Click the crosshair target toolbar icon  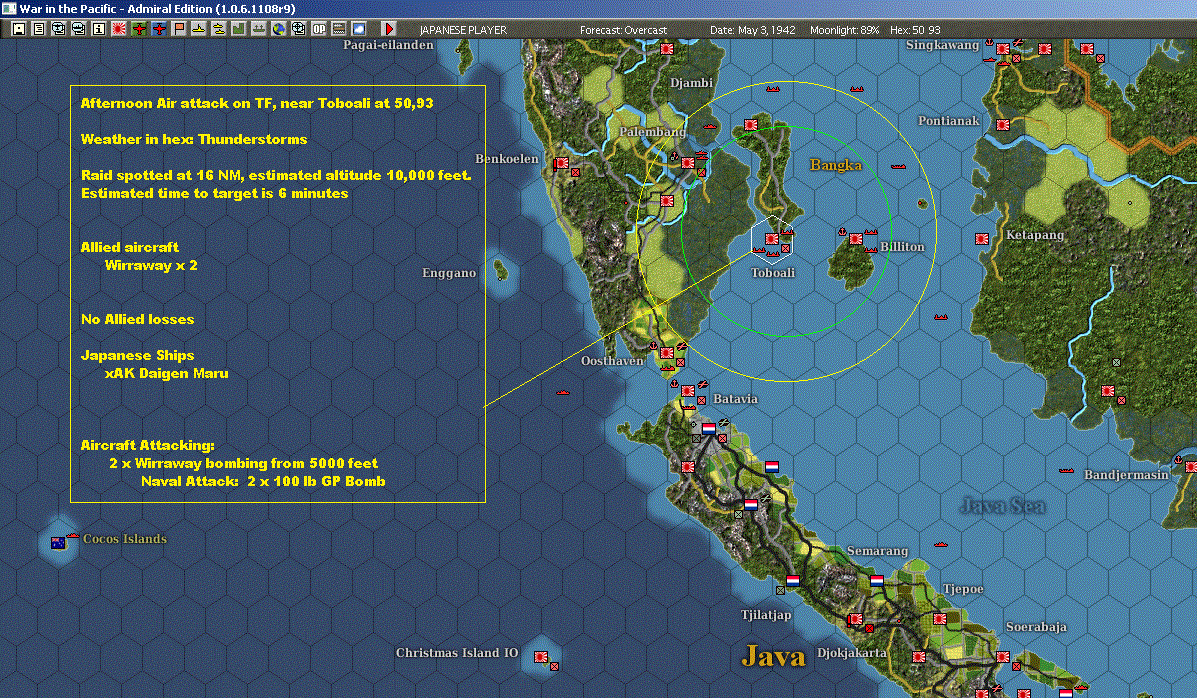(x=298, y=28)
